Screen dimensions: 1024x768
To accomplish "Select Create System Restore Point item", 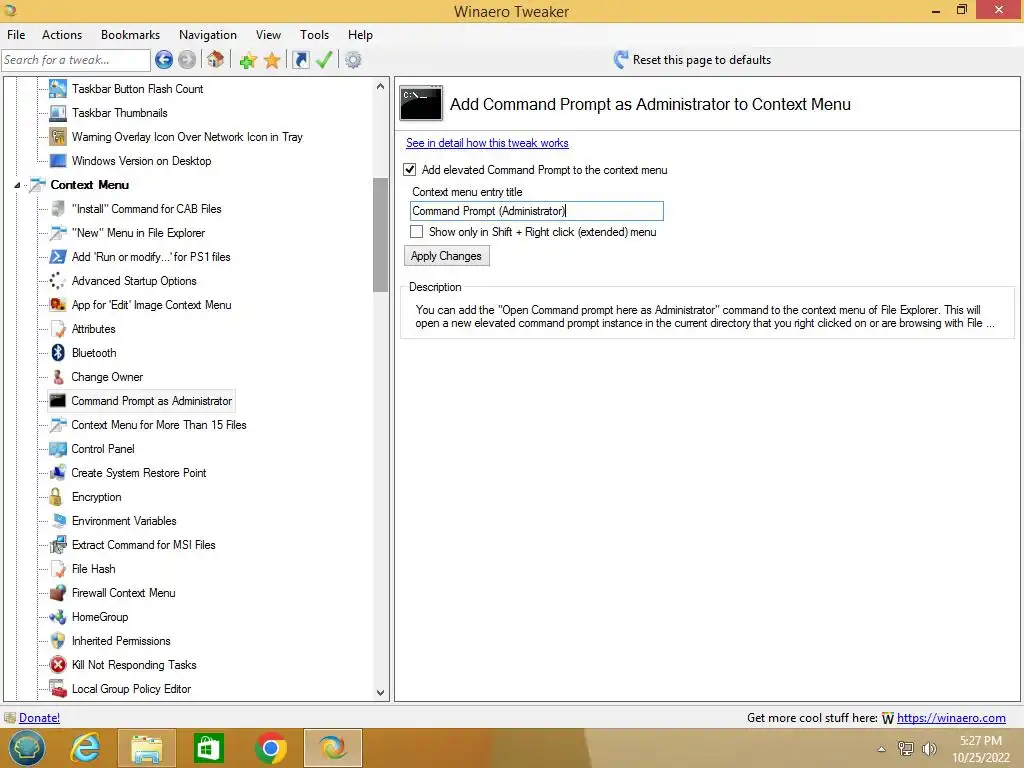I will pos(138,473).
